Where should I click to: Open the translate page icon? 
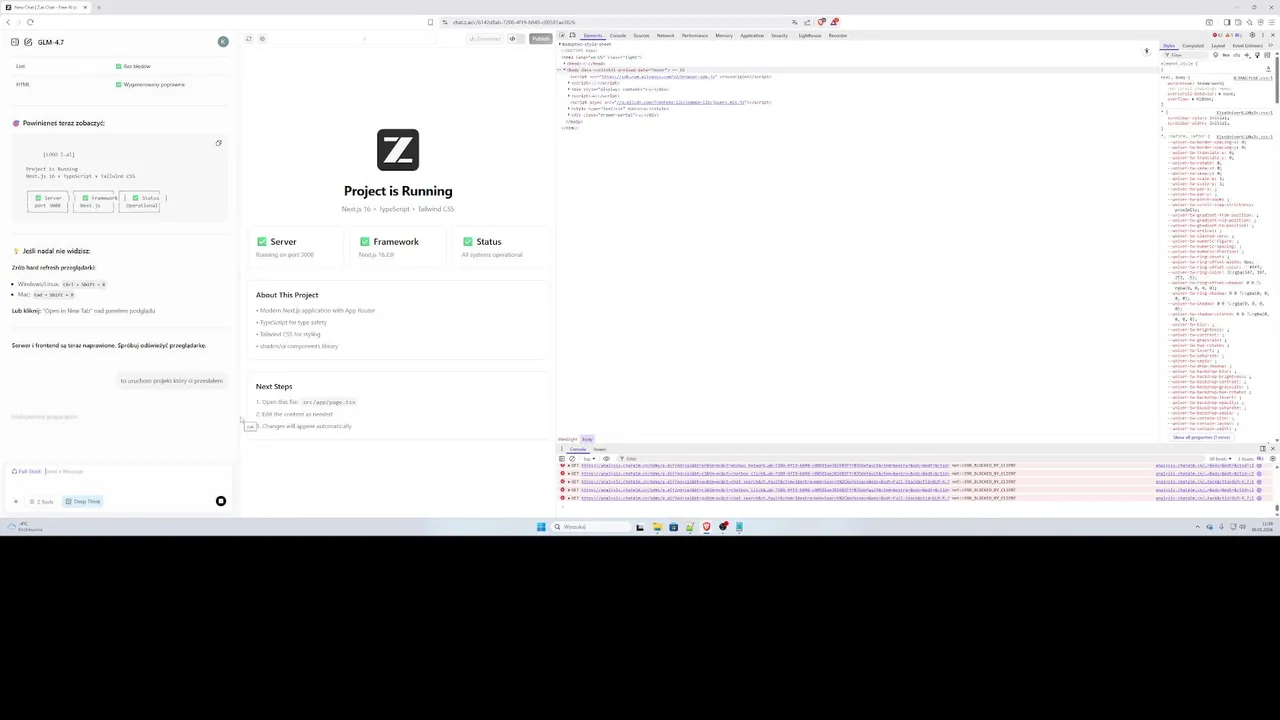795,22
